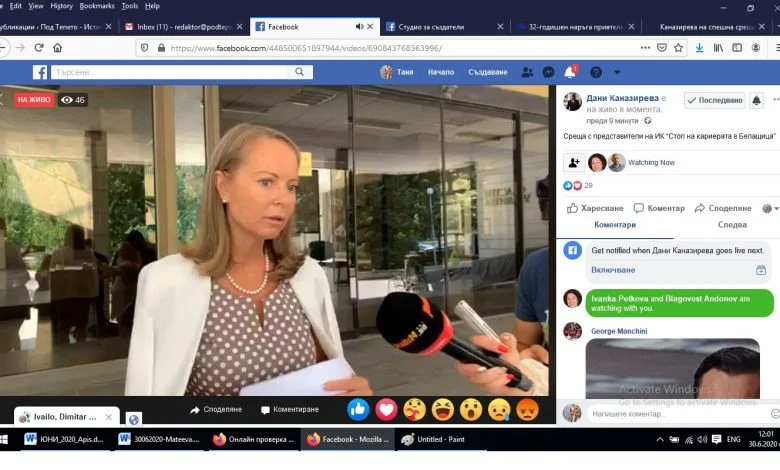Open the comment-as profile selector dropdown
The height and width of the screenshot is (470, 780).
770,208
